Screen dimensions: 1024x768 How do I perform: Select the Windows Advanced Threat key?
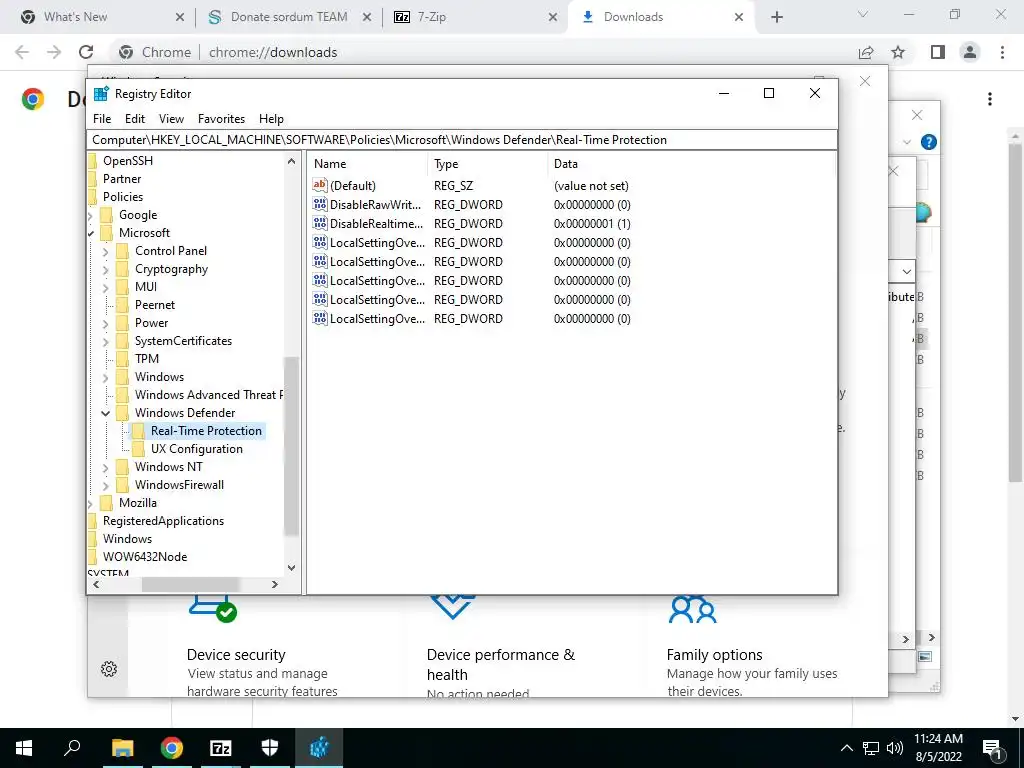pyautogui.click(x=208, y=394)
